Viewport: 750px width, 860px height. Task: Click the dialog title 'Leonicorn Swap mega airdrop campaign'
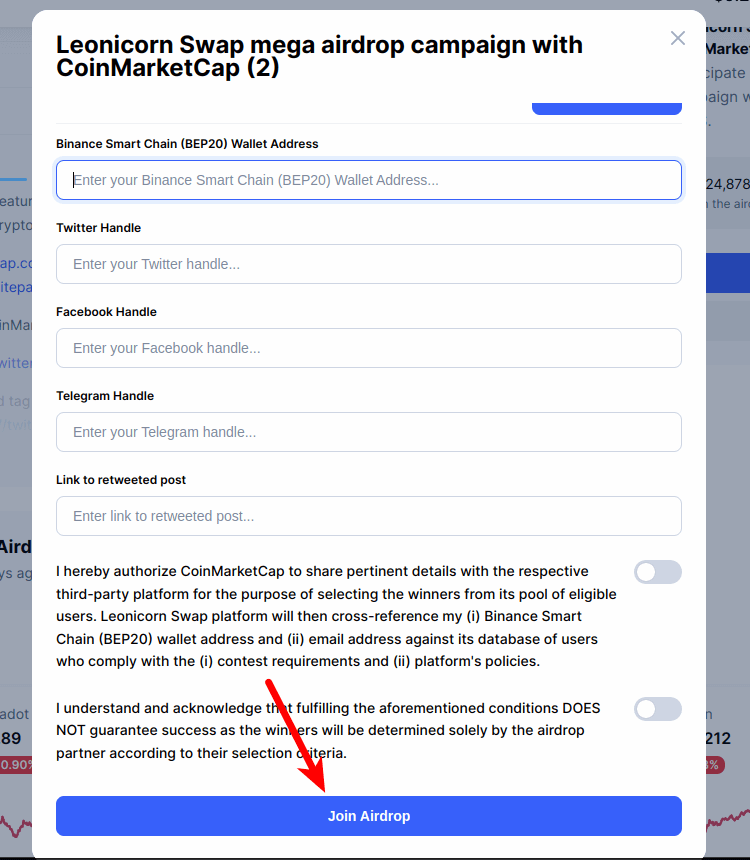[319, 56]
